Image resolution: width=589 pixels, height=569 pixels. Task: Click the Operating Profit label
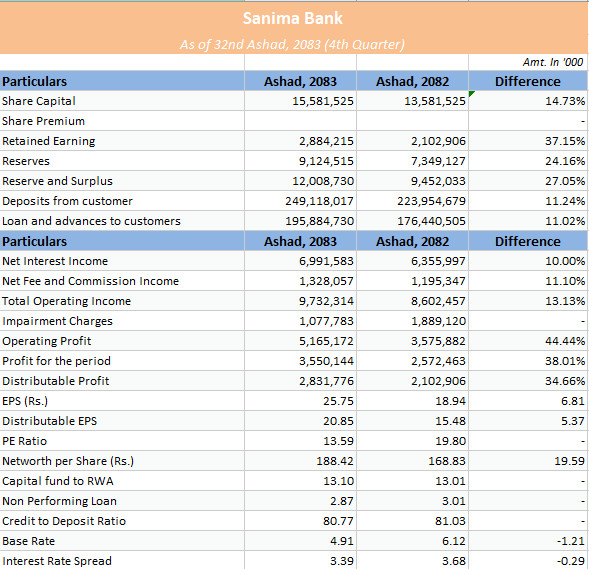tap(47, 341)
